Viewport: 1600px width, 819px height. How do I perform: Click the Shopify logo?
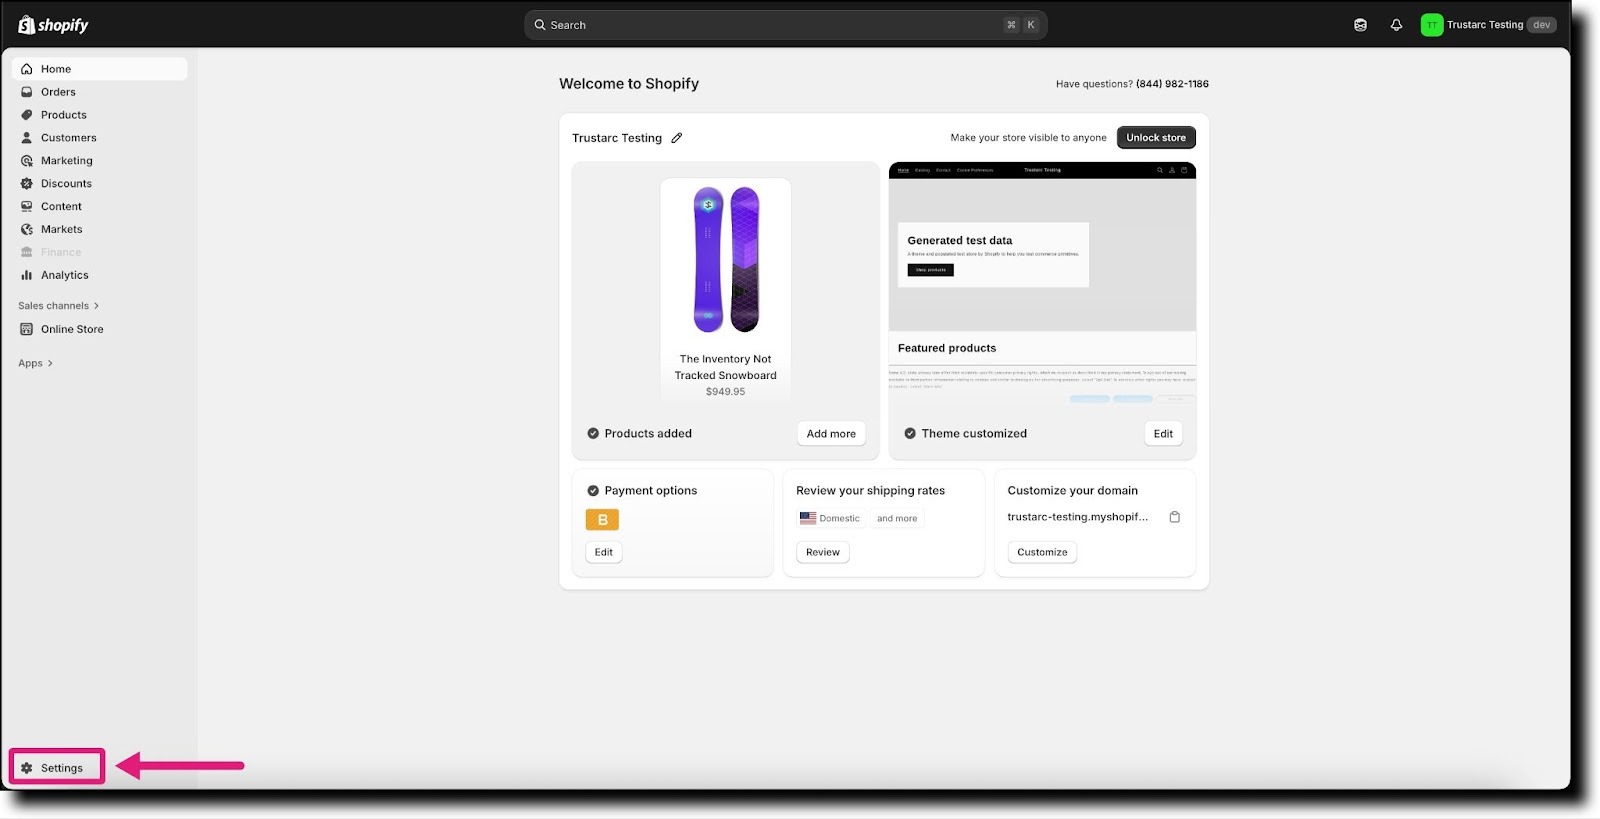coord(53,25)
